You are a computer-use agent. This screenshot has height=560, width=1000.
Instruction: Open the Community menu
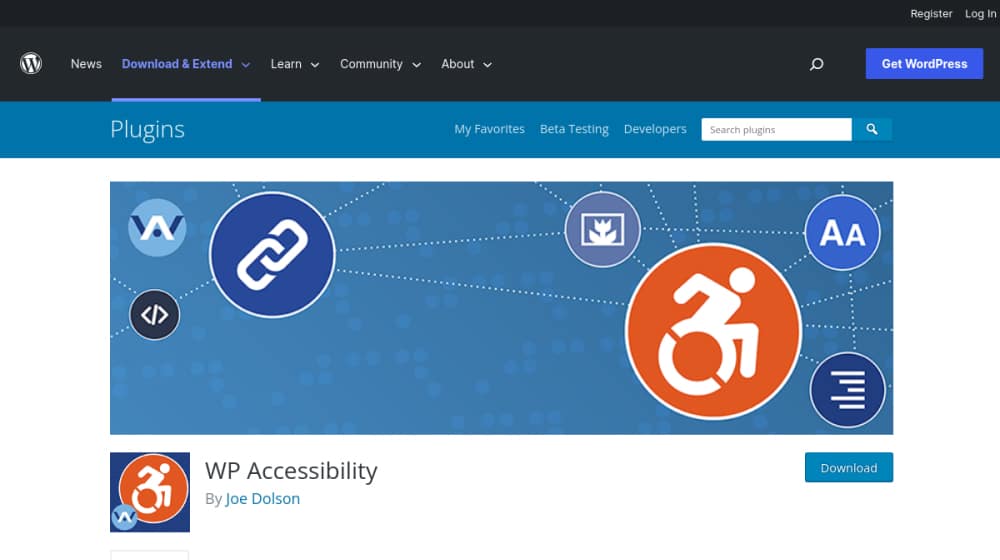(x=371, y=64)
